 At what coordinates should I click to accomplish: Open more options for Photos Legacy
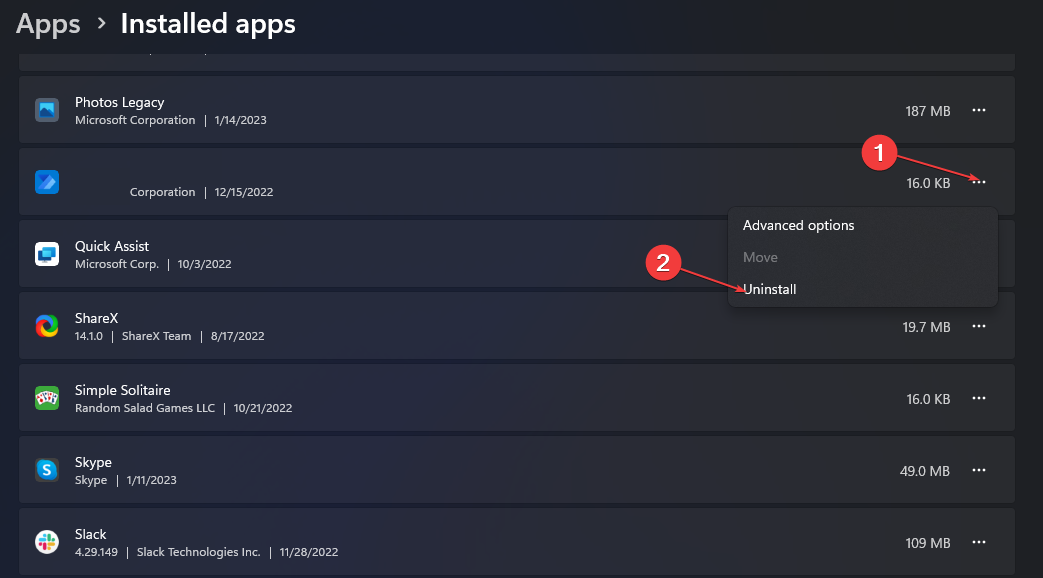[x=978, y=110]
